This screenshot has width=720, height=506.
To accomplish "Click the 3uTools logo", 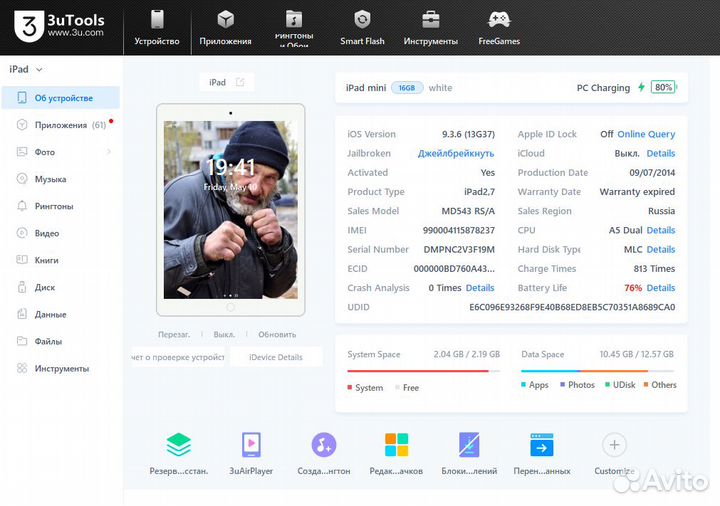I will click(x=59, y=26).
